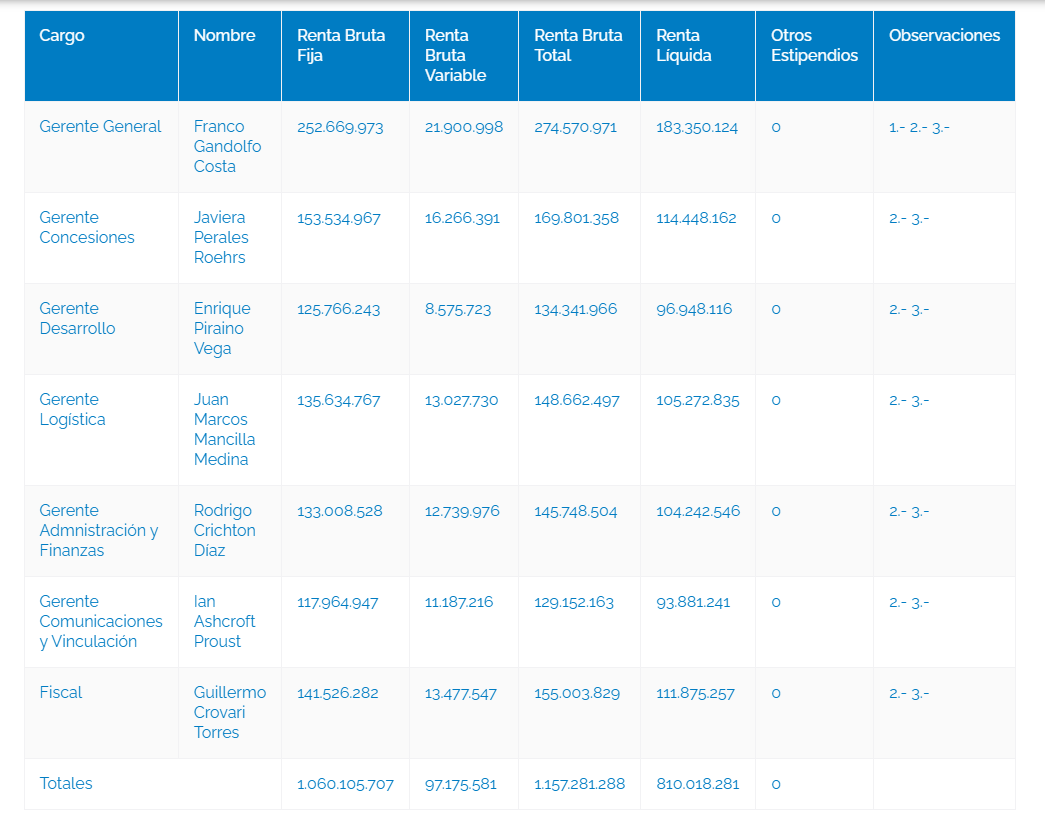Image resolution: width=1045 pixels, height=819 pixels.
Task: Click observations "1.- 2.- 3.-" for Gerente General
Action: click(x=919, y=127)
